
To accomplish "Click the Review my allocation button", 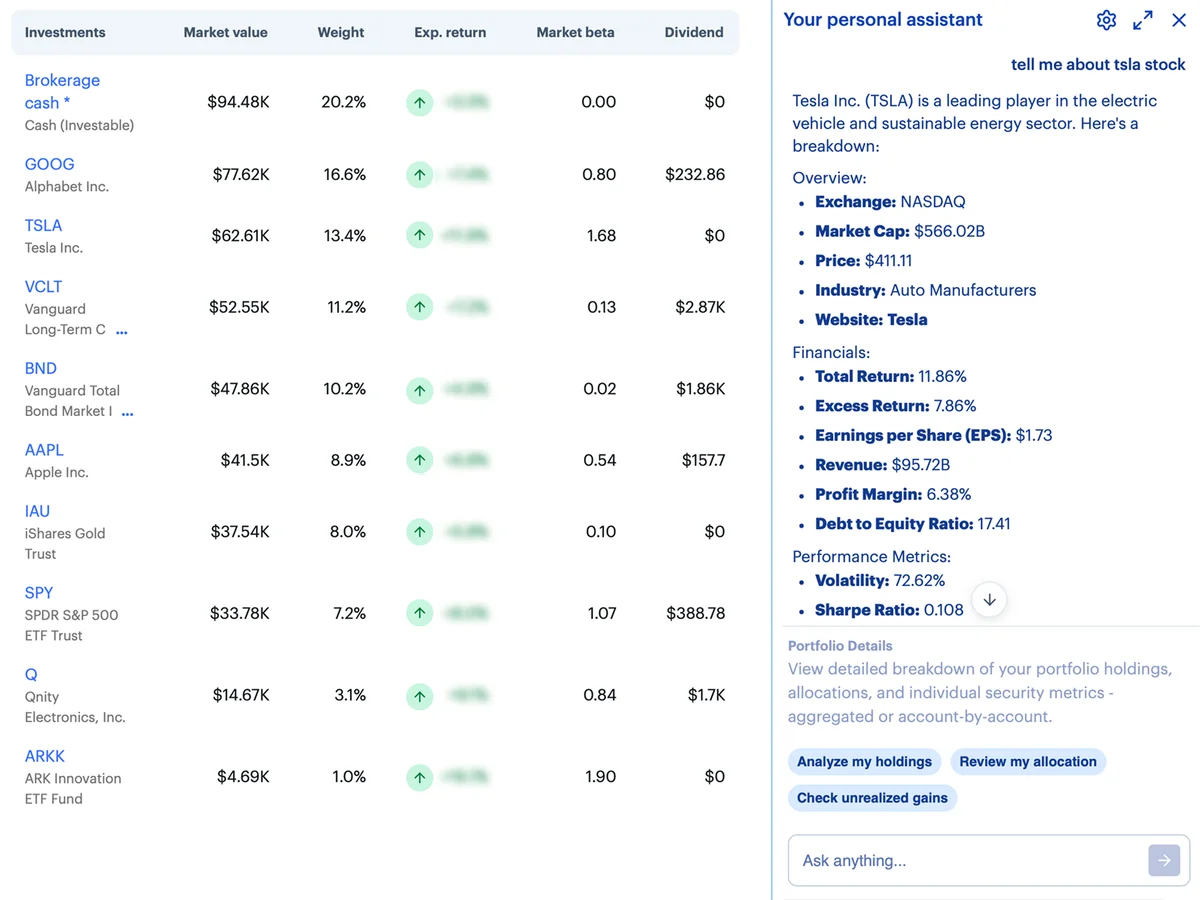I will [1028, 761].
